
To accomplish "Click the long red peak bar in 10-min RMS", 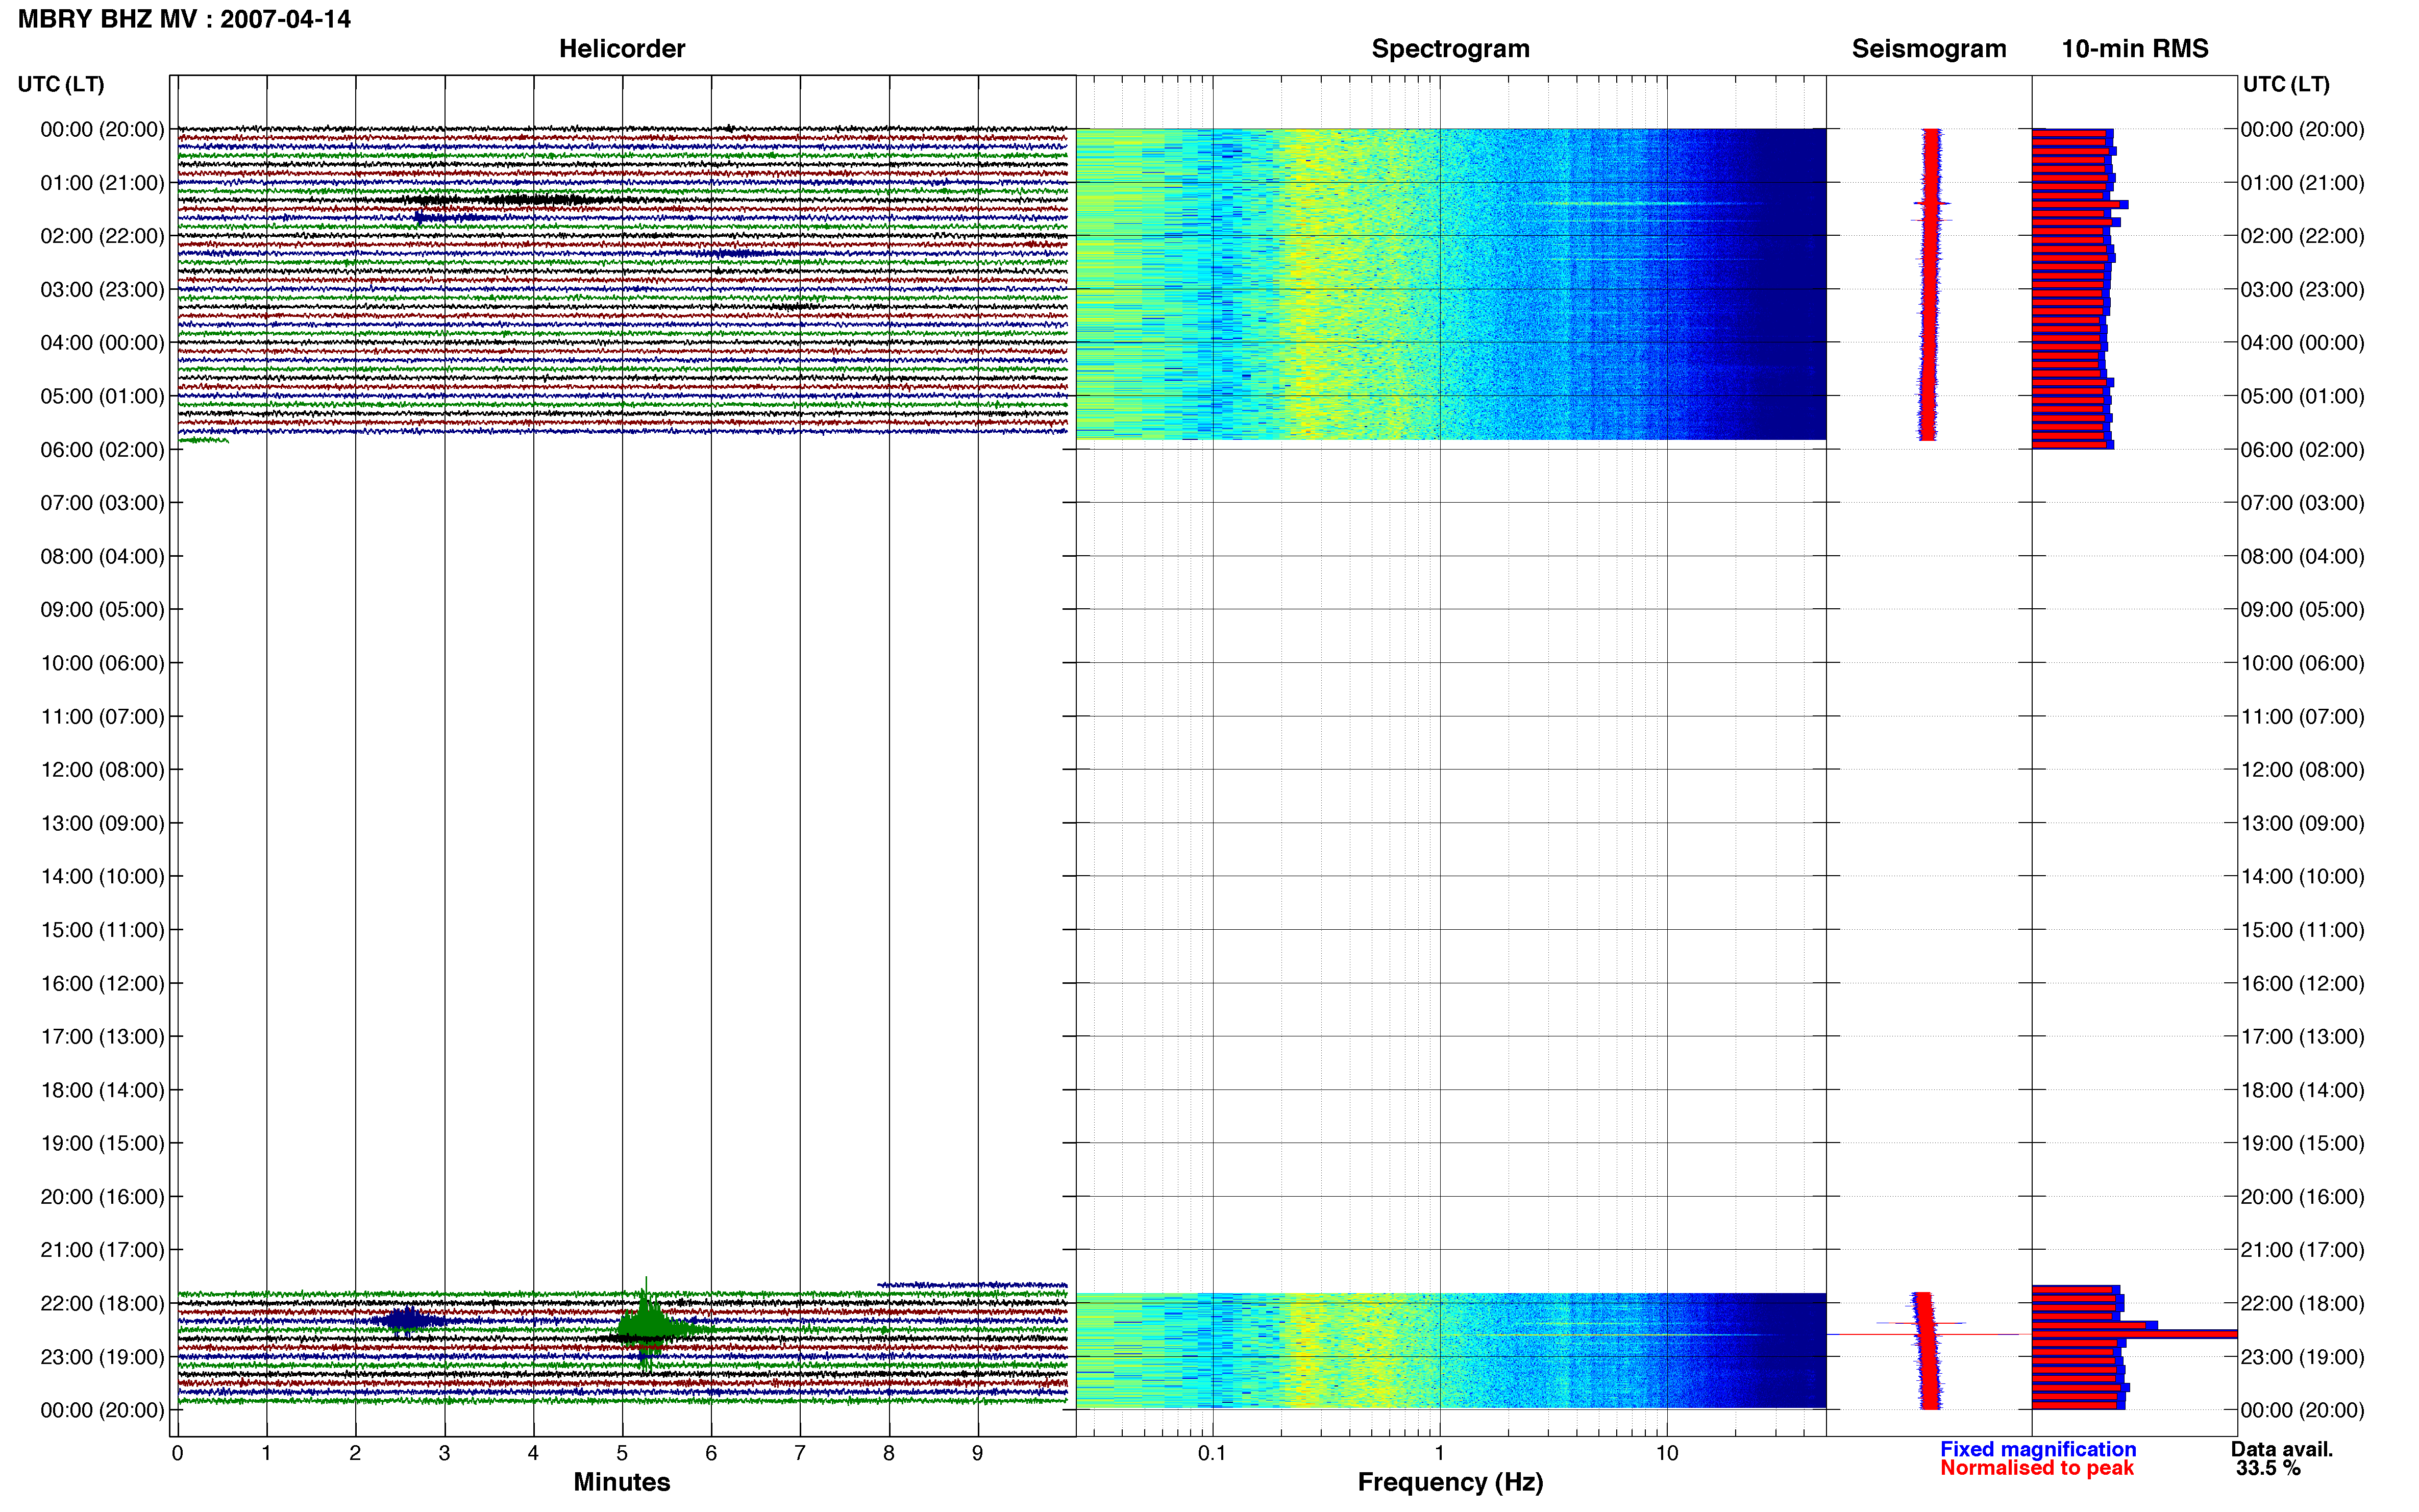I will [2134, 1334].
